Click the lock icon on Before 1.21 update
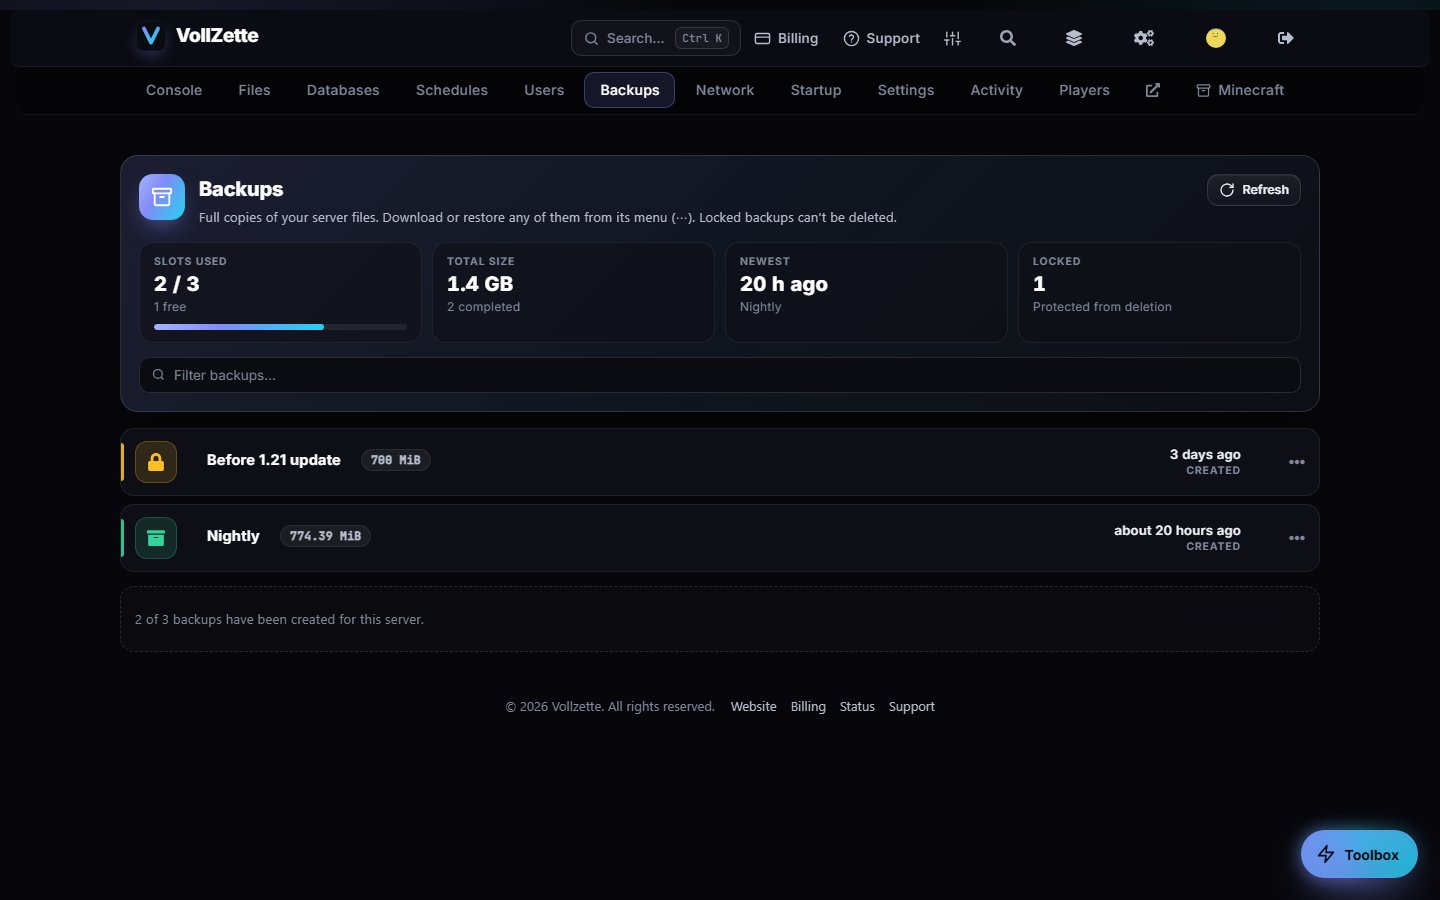Viewport: 1440px width, 900px height. click(156, 462)
